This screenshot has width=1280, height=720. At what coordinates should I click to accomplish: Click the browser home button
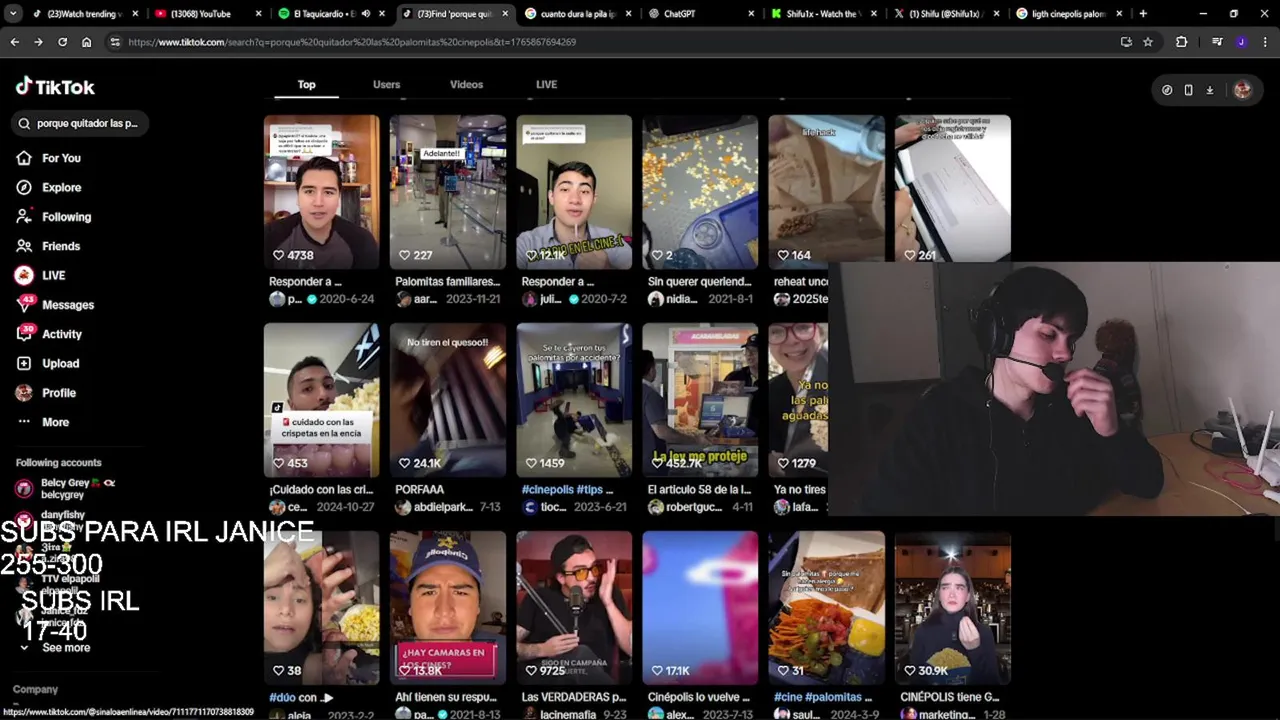(86, 42)
